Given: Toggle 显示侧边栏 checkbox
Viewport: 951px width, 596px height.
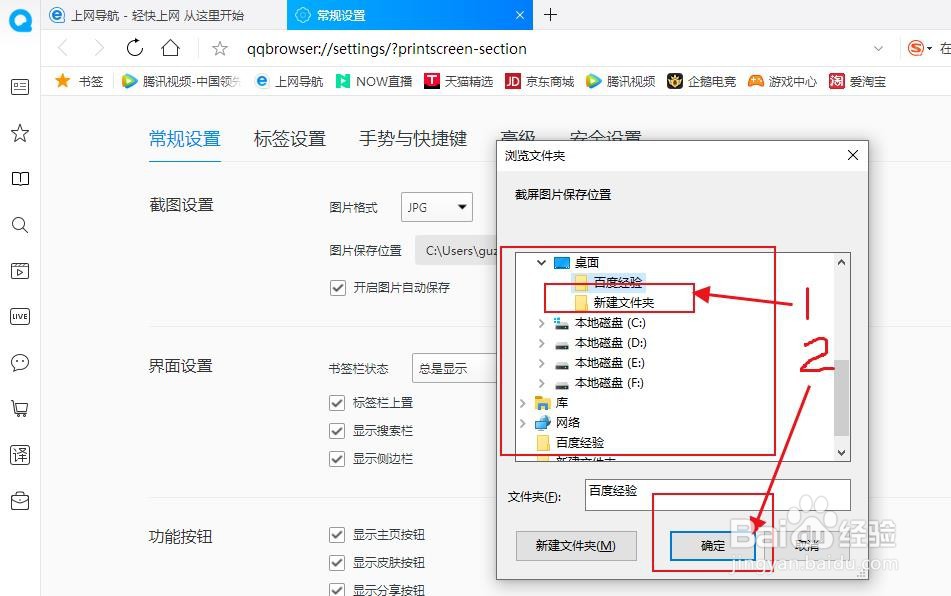Looking at the screenshot, I should [337, 458].
